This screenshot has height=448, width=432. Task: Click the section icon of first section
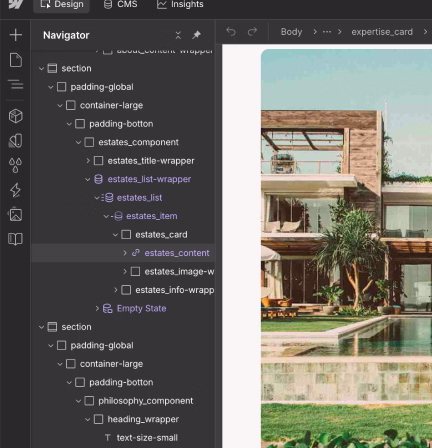click(x=52, y=68)
